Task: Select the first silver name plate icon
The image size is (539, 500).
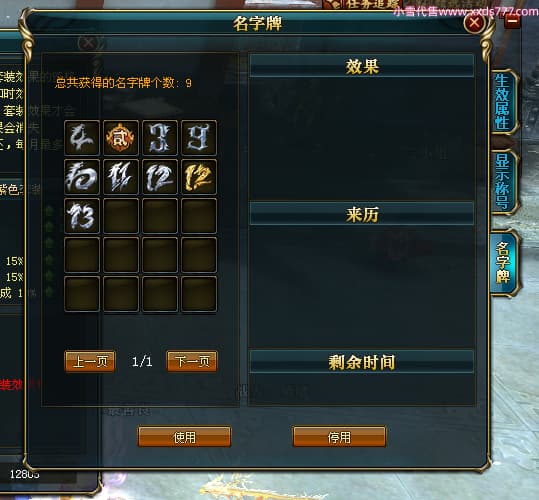Action: tap(82, 138)
